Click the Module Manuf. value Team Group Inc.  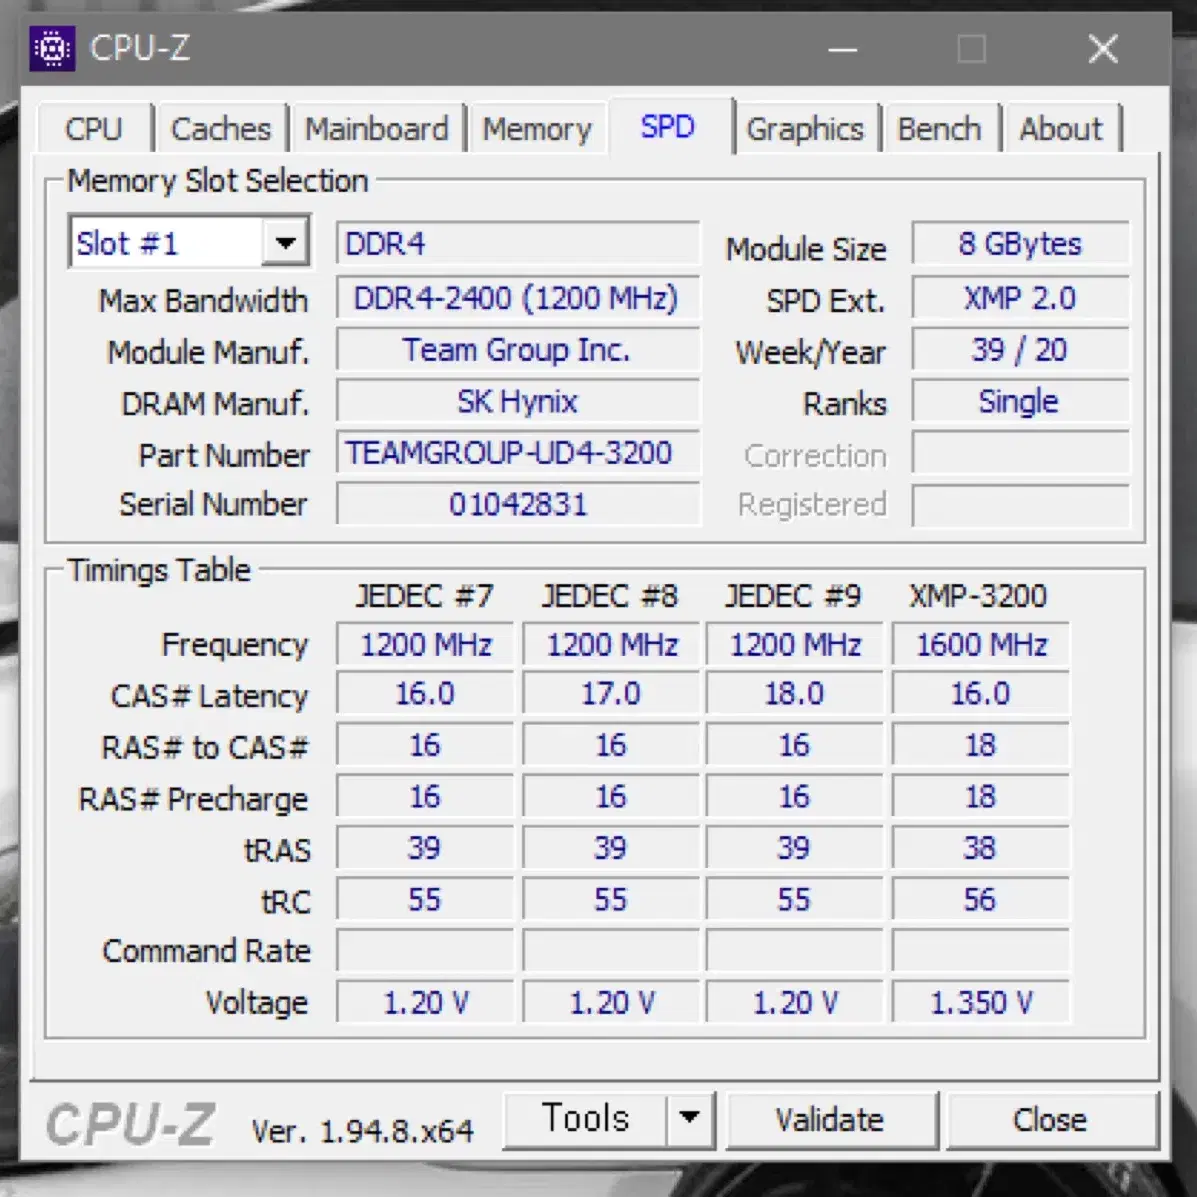[x=518, y=350]
